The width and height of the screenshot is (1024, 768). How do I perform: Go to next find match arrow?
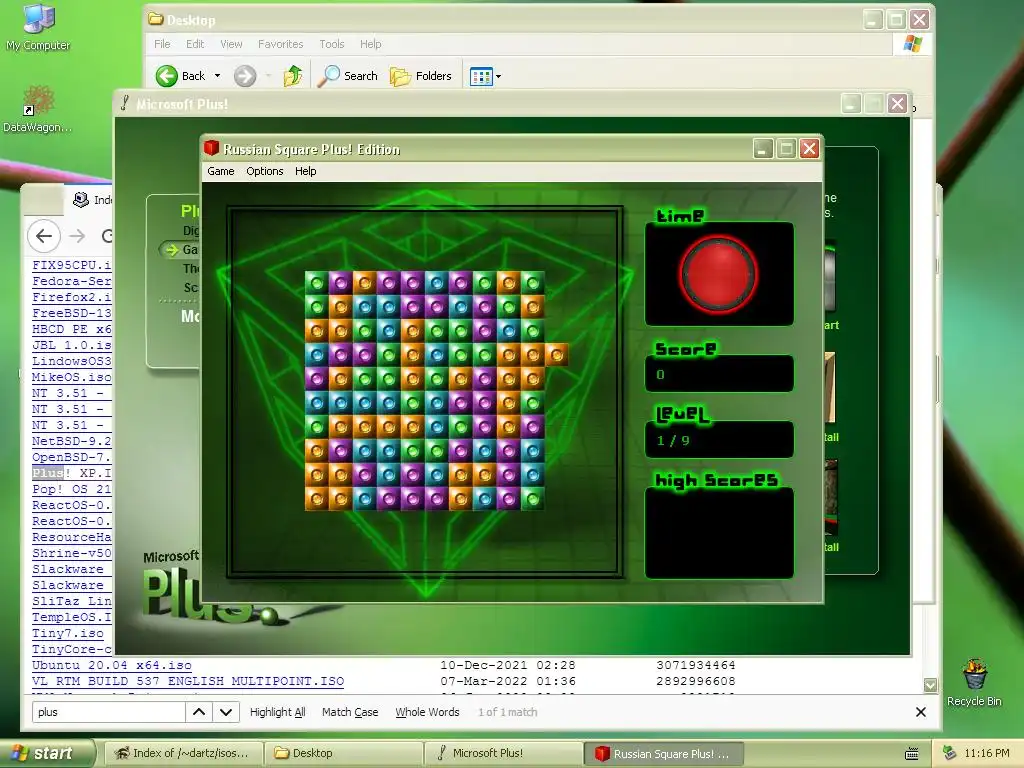click(226, 712)
